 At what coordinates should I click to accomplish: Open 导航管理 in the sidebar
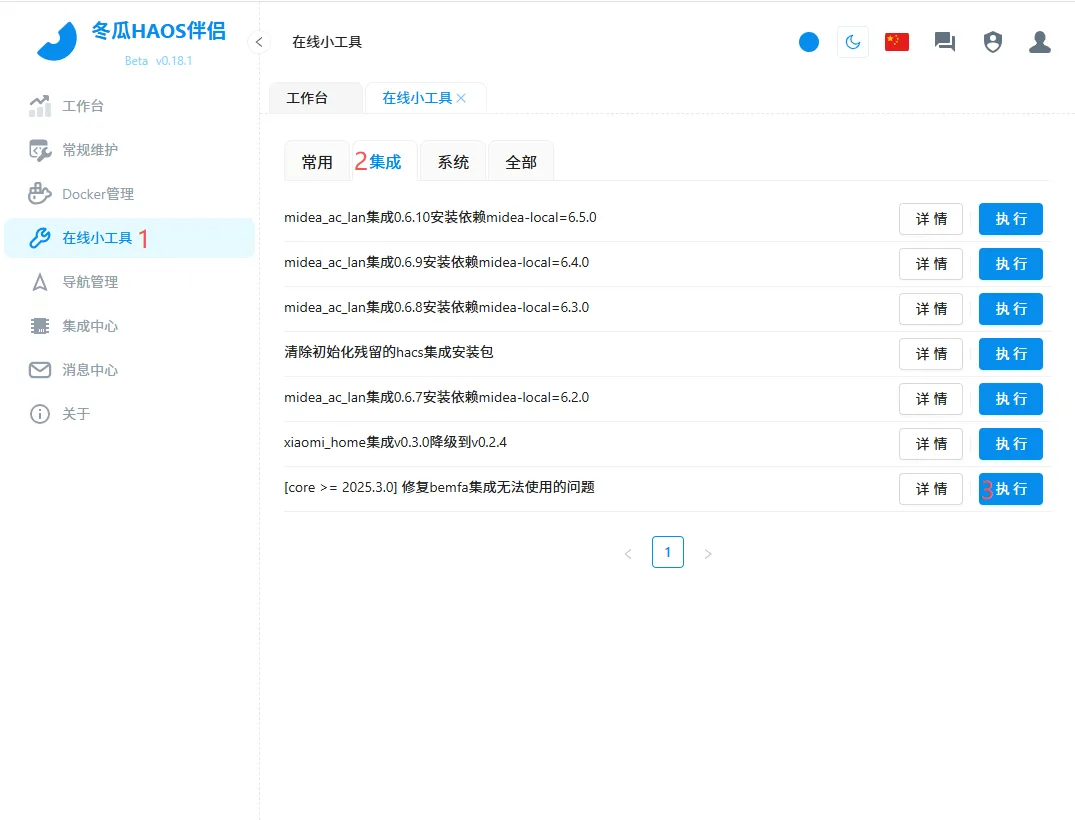[130, 282]
